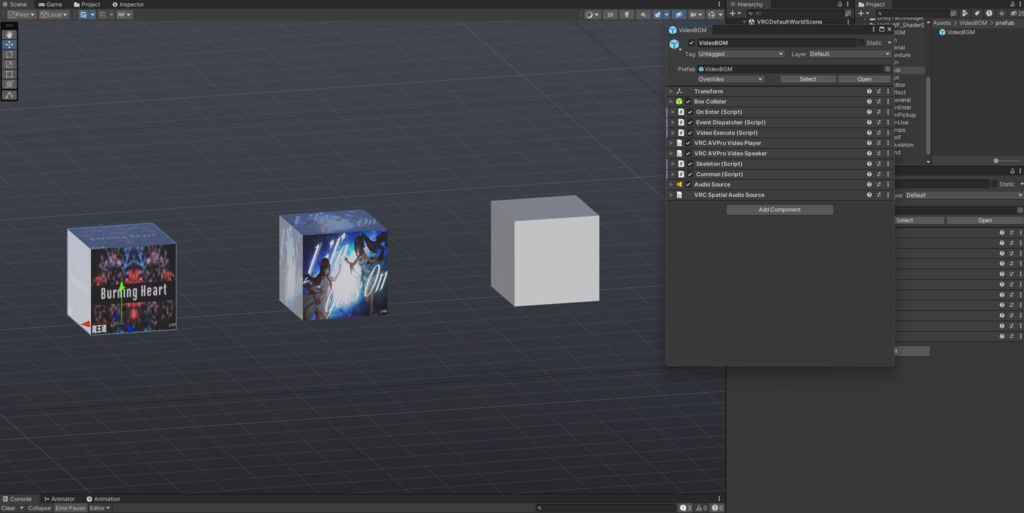Open Audio Source more-options menu
This screenshot has height=513, width=1024.
click(x=888, y=185)
